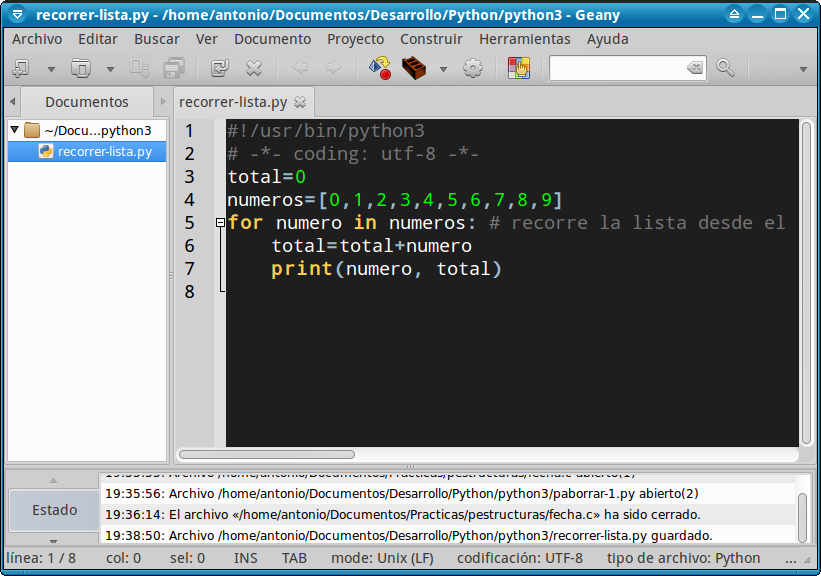
Task: Open the Buscar menu
Action: pyautogui.click(x=157, y=39)
